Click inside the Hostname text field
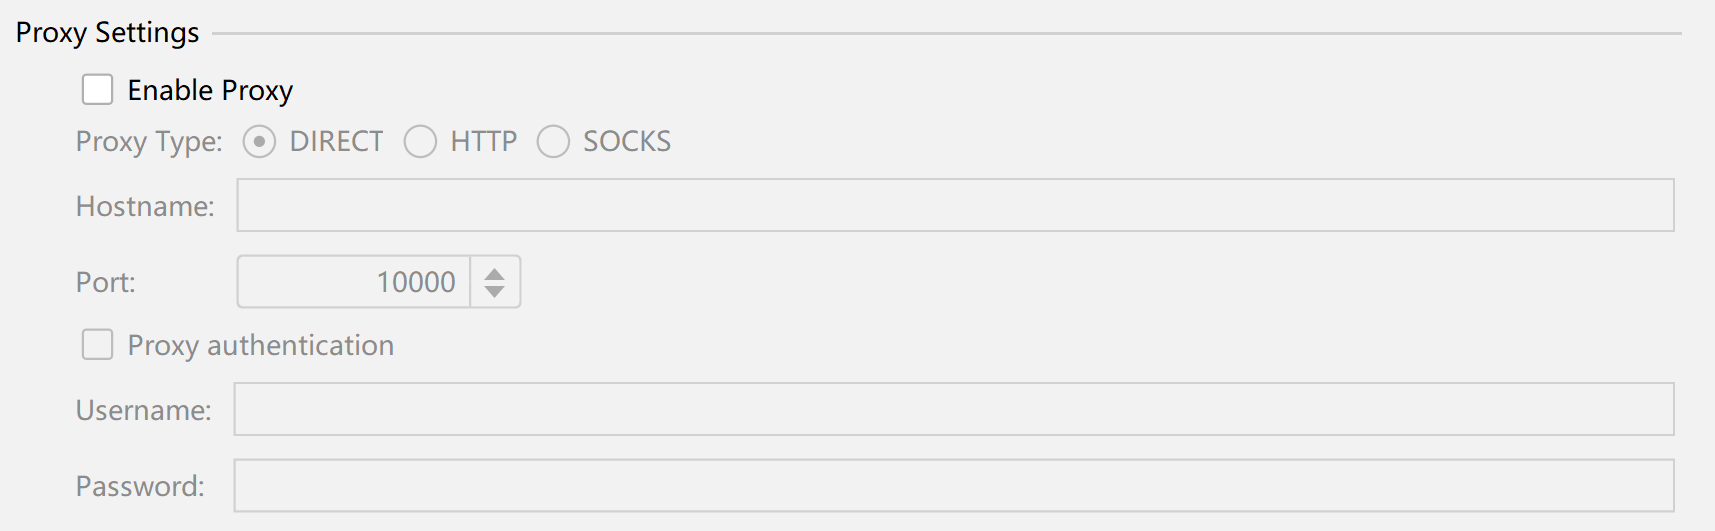Viewport: 1715px width, 531px height. [954, 206]
